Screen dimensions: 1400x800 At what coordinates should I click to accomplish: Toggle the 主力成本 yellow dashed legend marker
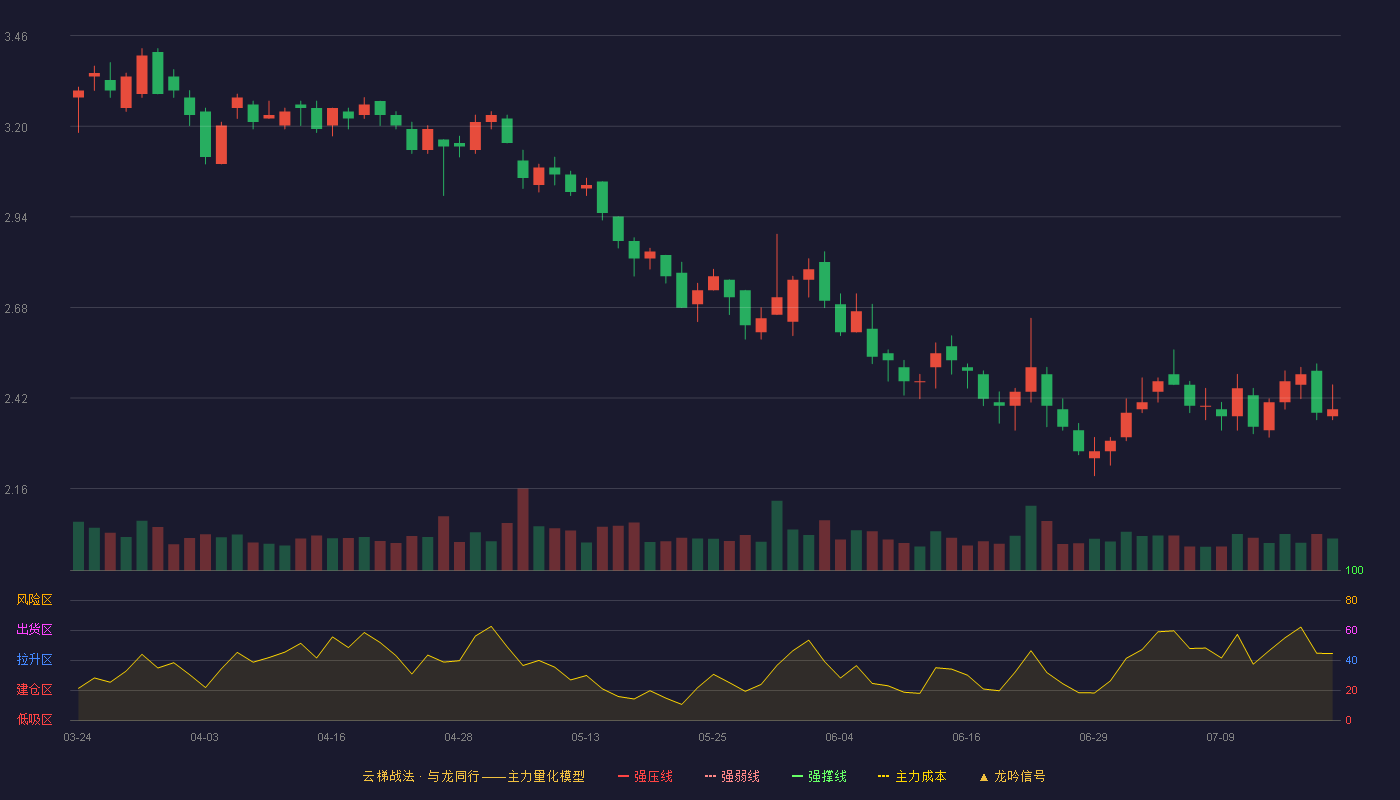point(884,776)
